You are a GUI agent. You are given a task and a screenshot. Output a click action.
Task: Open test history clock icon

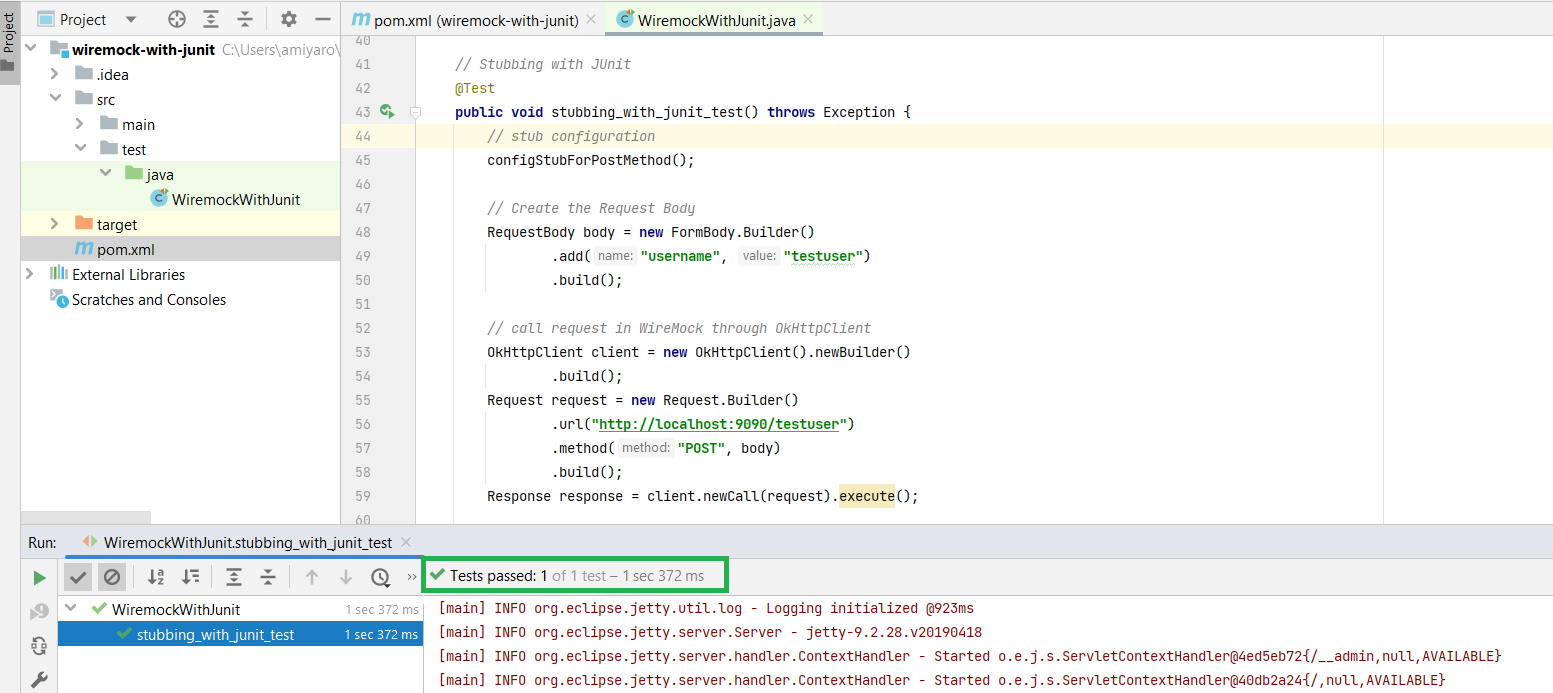[380, 577]
